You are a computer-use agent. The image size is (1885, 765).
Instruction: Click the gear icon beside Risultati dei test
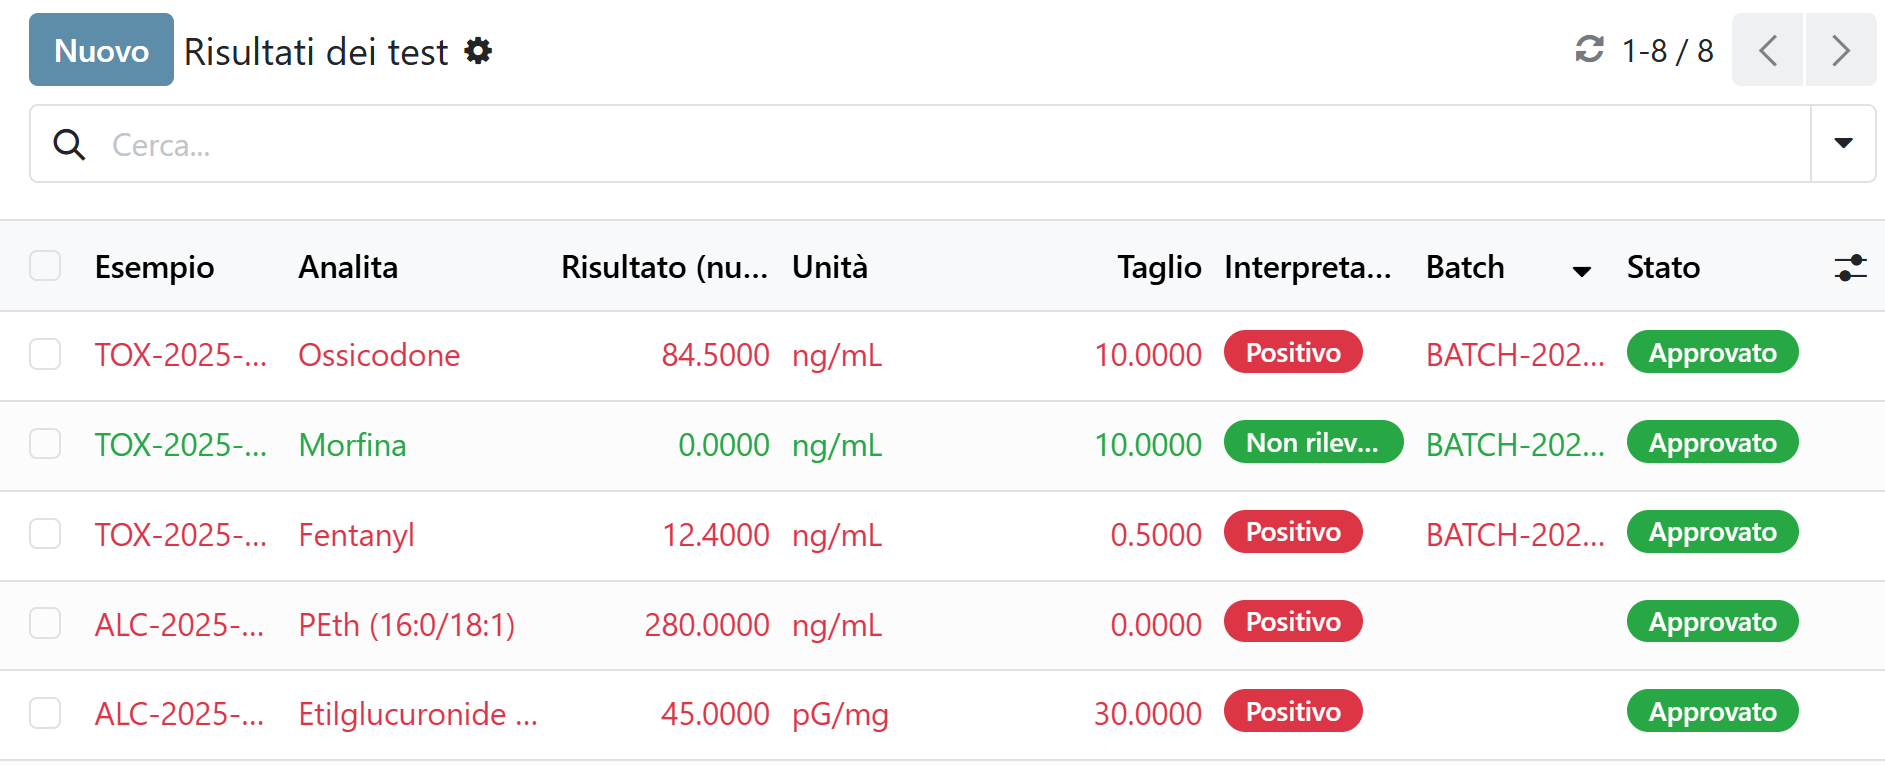pyautogui.click(x=479, y=51)
